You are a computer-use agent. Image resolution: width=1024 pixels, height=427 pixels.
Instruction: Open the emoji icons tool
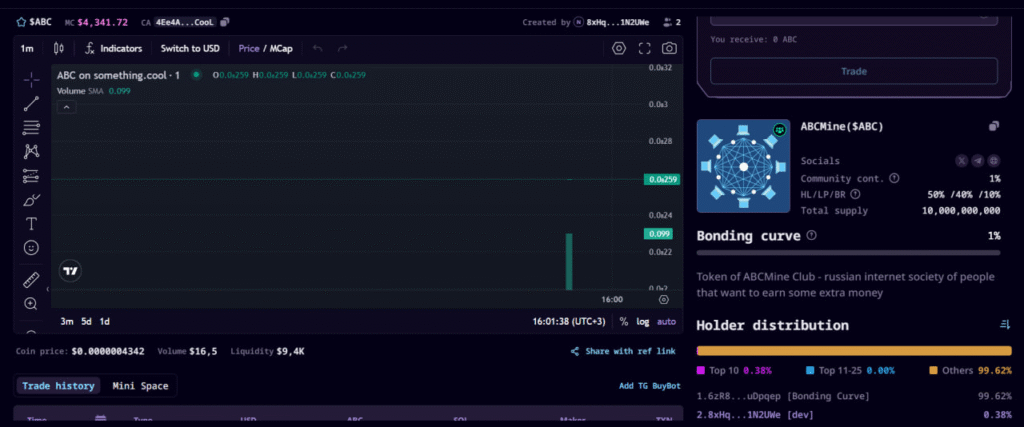click(31, 247)
